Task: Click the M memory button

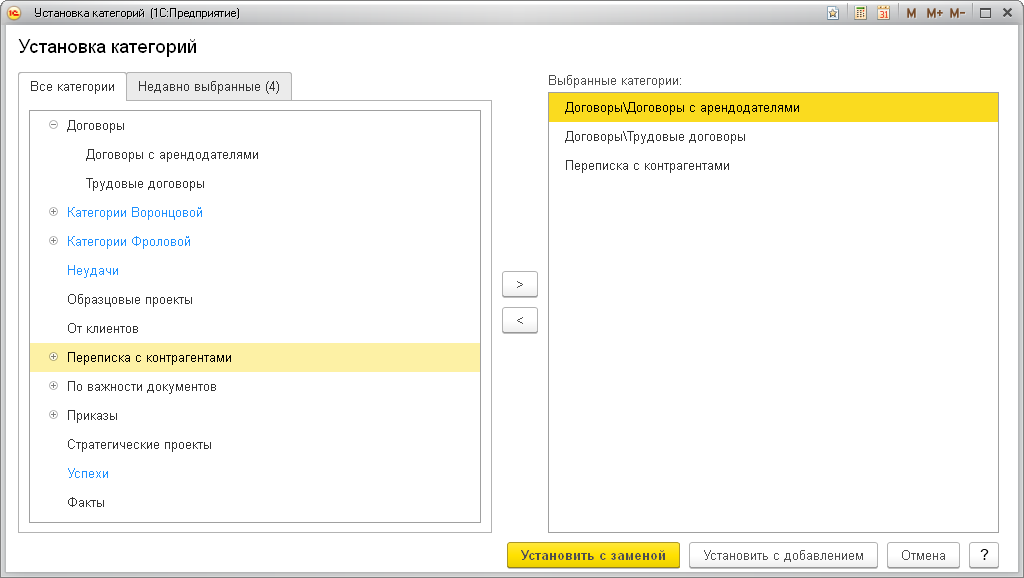Action: [x=911, y=13]
